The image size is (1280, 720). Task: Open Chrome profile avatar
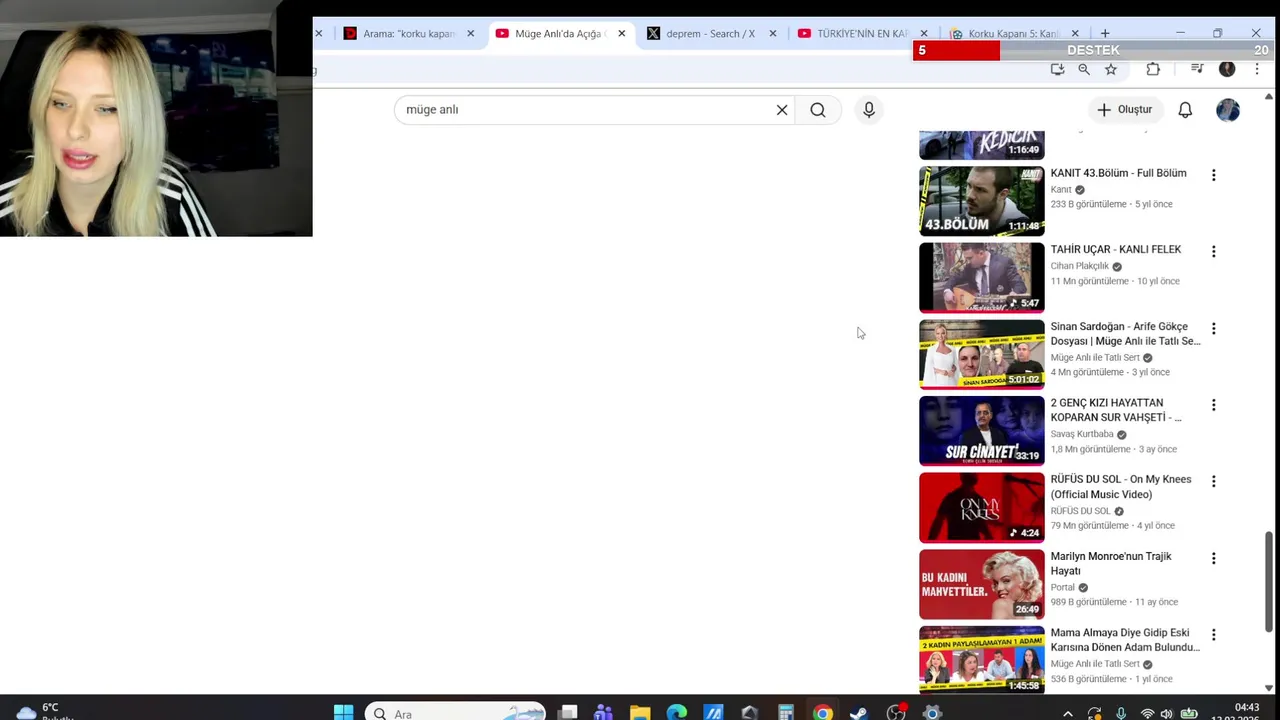click(1227, 69)
